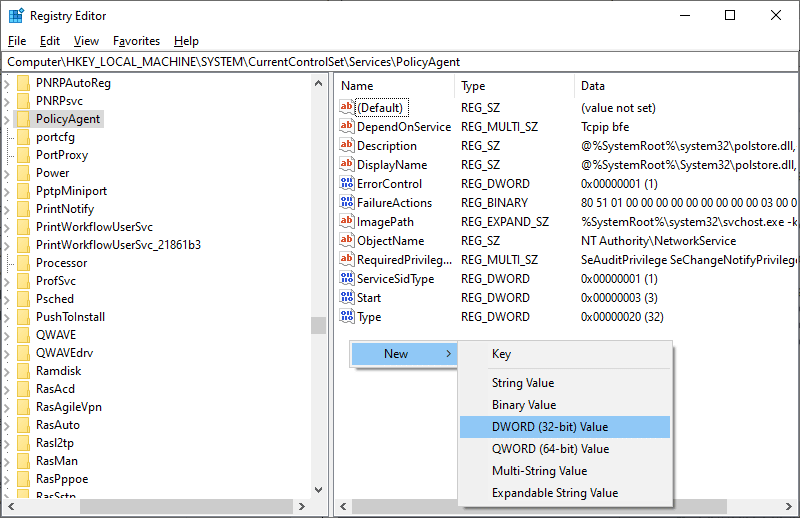The height and width of the screenshot is (518, 800).
Task: Click the (Default) value string icon
Action: (347, 107)
